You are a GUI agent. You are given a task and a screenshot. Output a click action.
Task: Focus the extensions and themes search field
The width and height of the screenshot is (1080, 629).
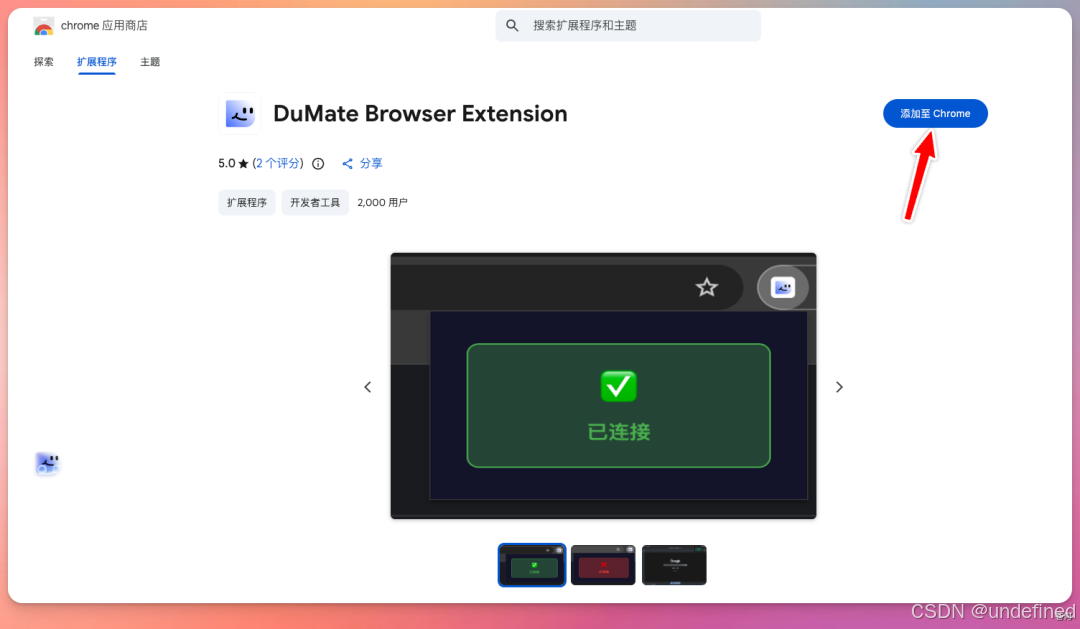pyautogui.click(x=627, y=25)
